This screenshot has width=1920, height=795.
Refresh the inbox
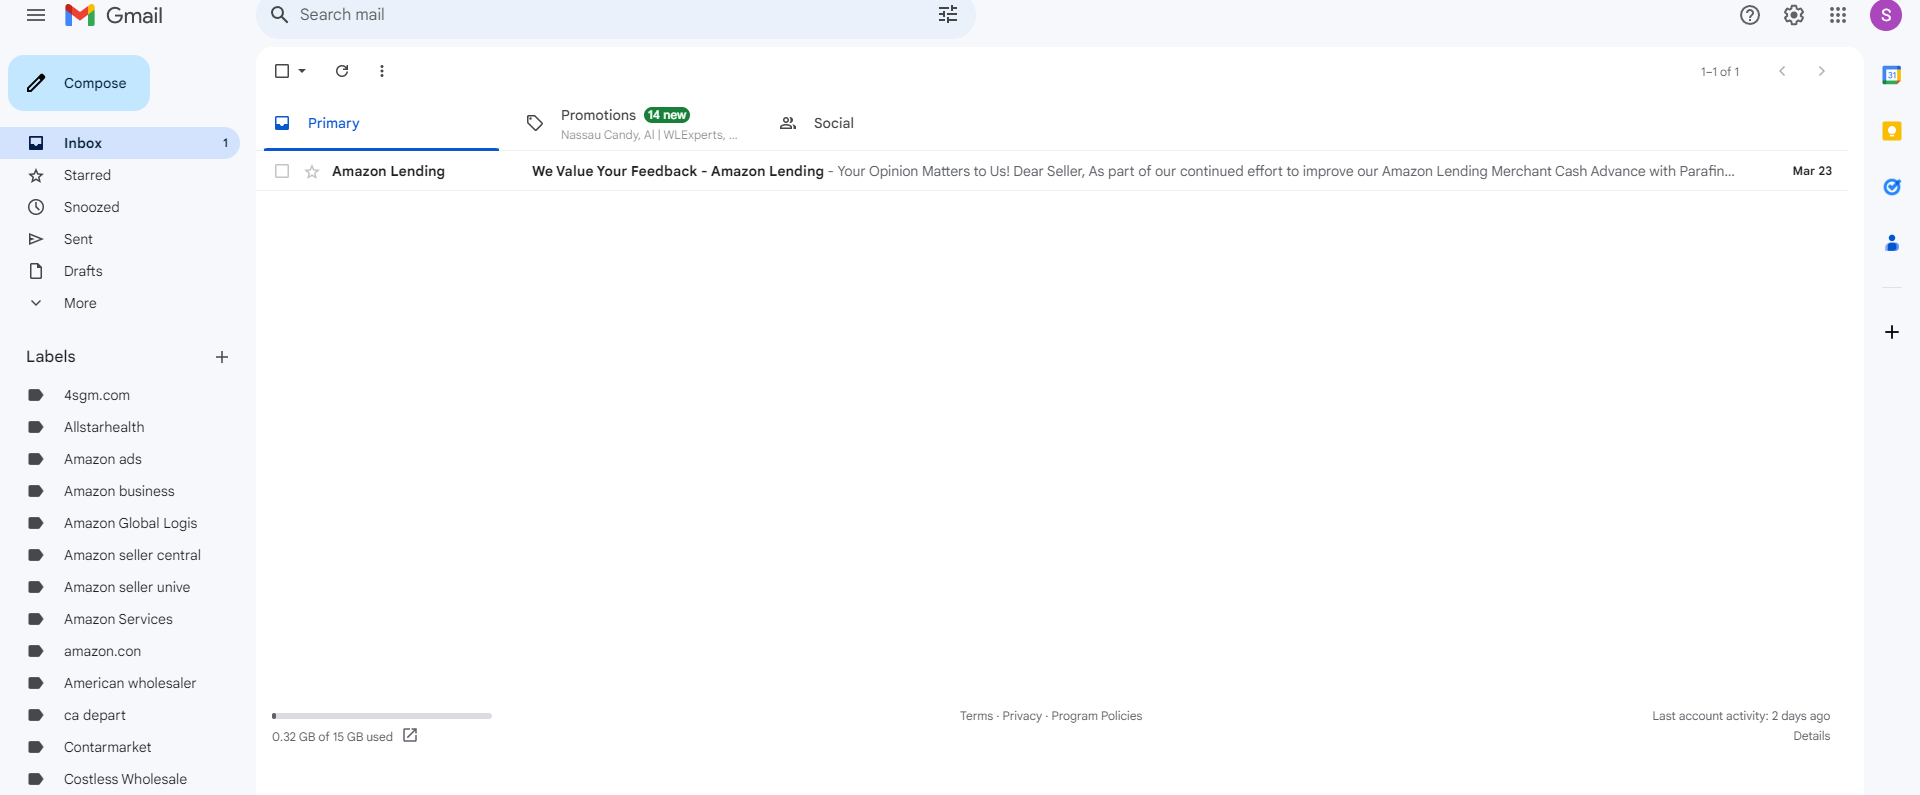pos(342,71)
